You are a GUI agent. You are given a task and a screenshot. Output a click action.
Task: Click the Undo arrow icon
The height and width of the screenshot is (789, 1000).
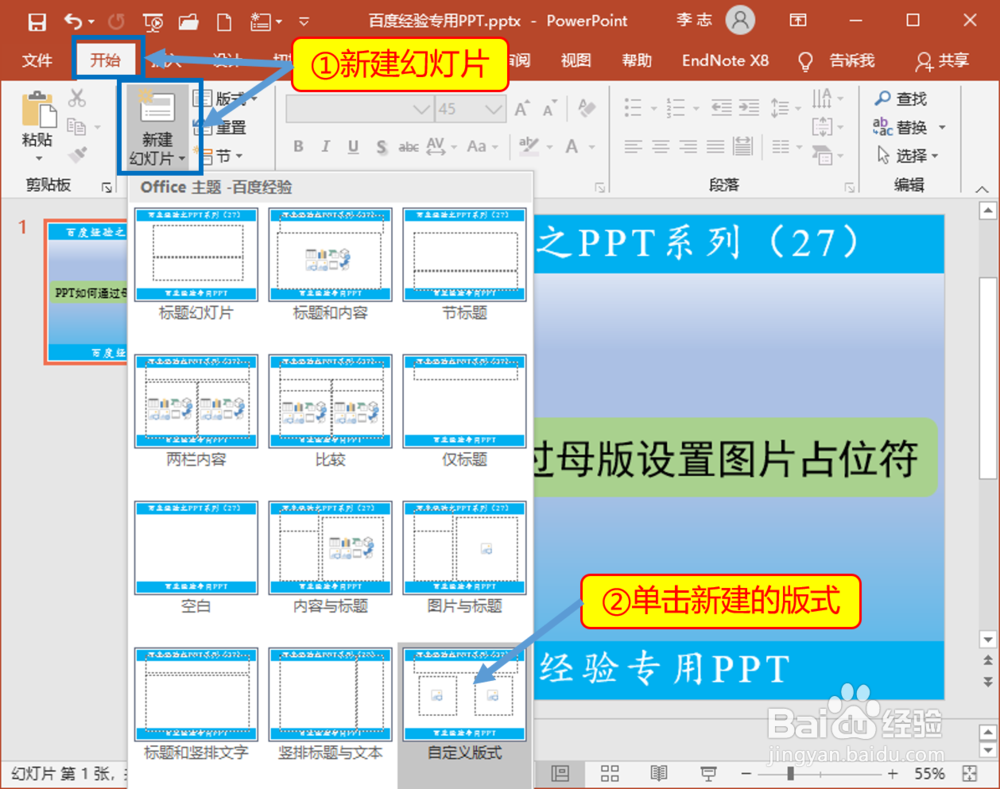(x=73, y=22)
